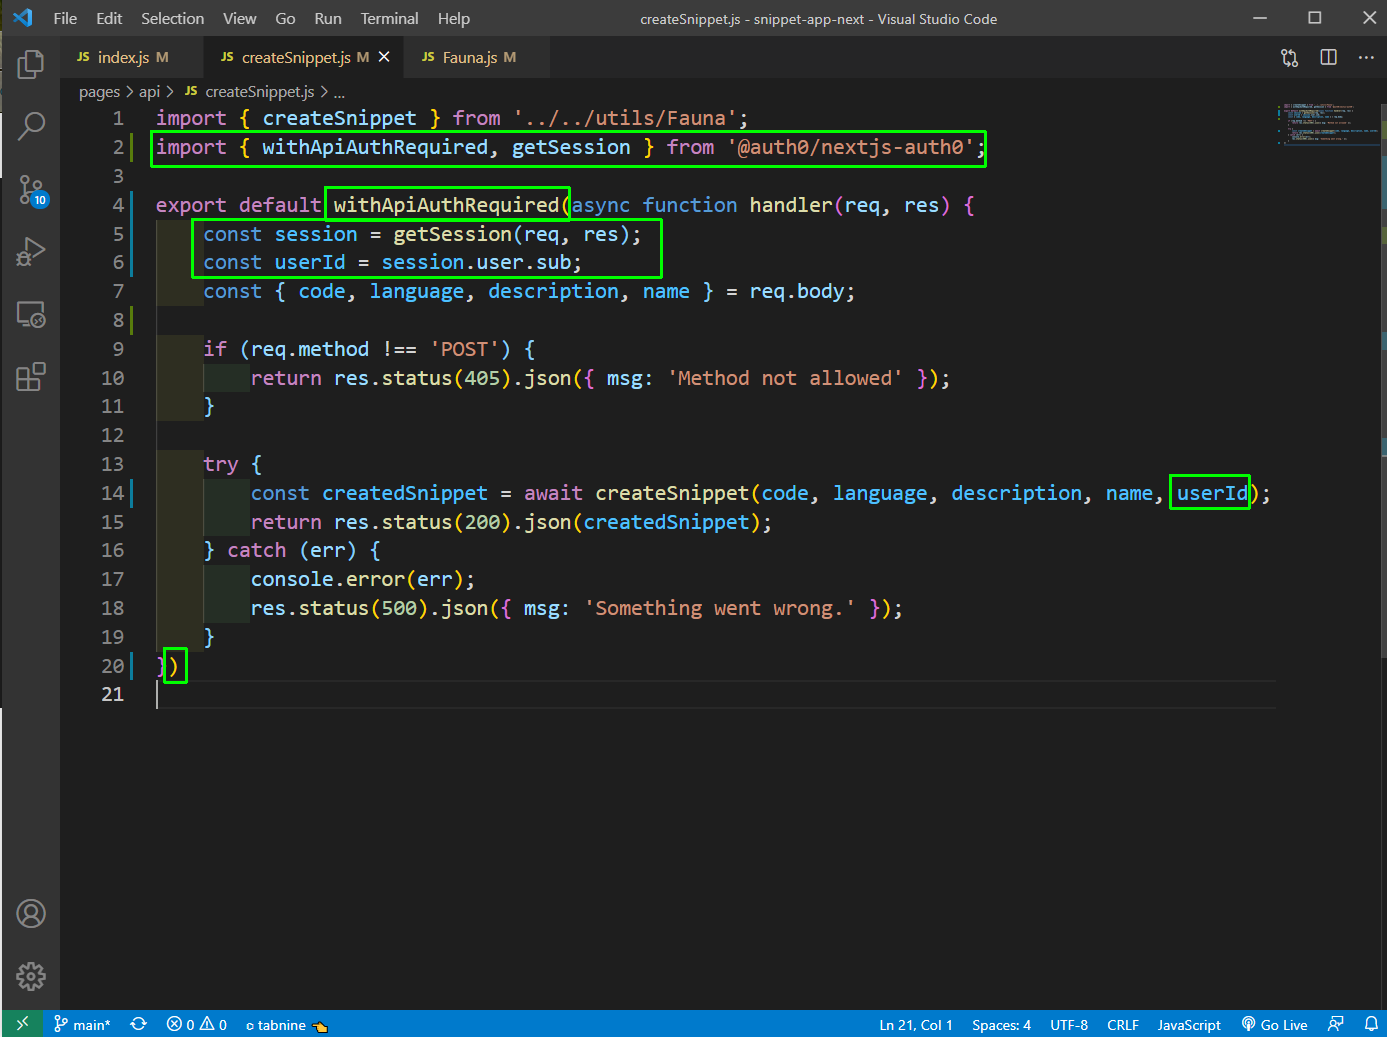Open the Accounts menu icon
1387x1037 pixels.
click(x=31, y=914)
